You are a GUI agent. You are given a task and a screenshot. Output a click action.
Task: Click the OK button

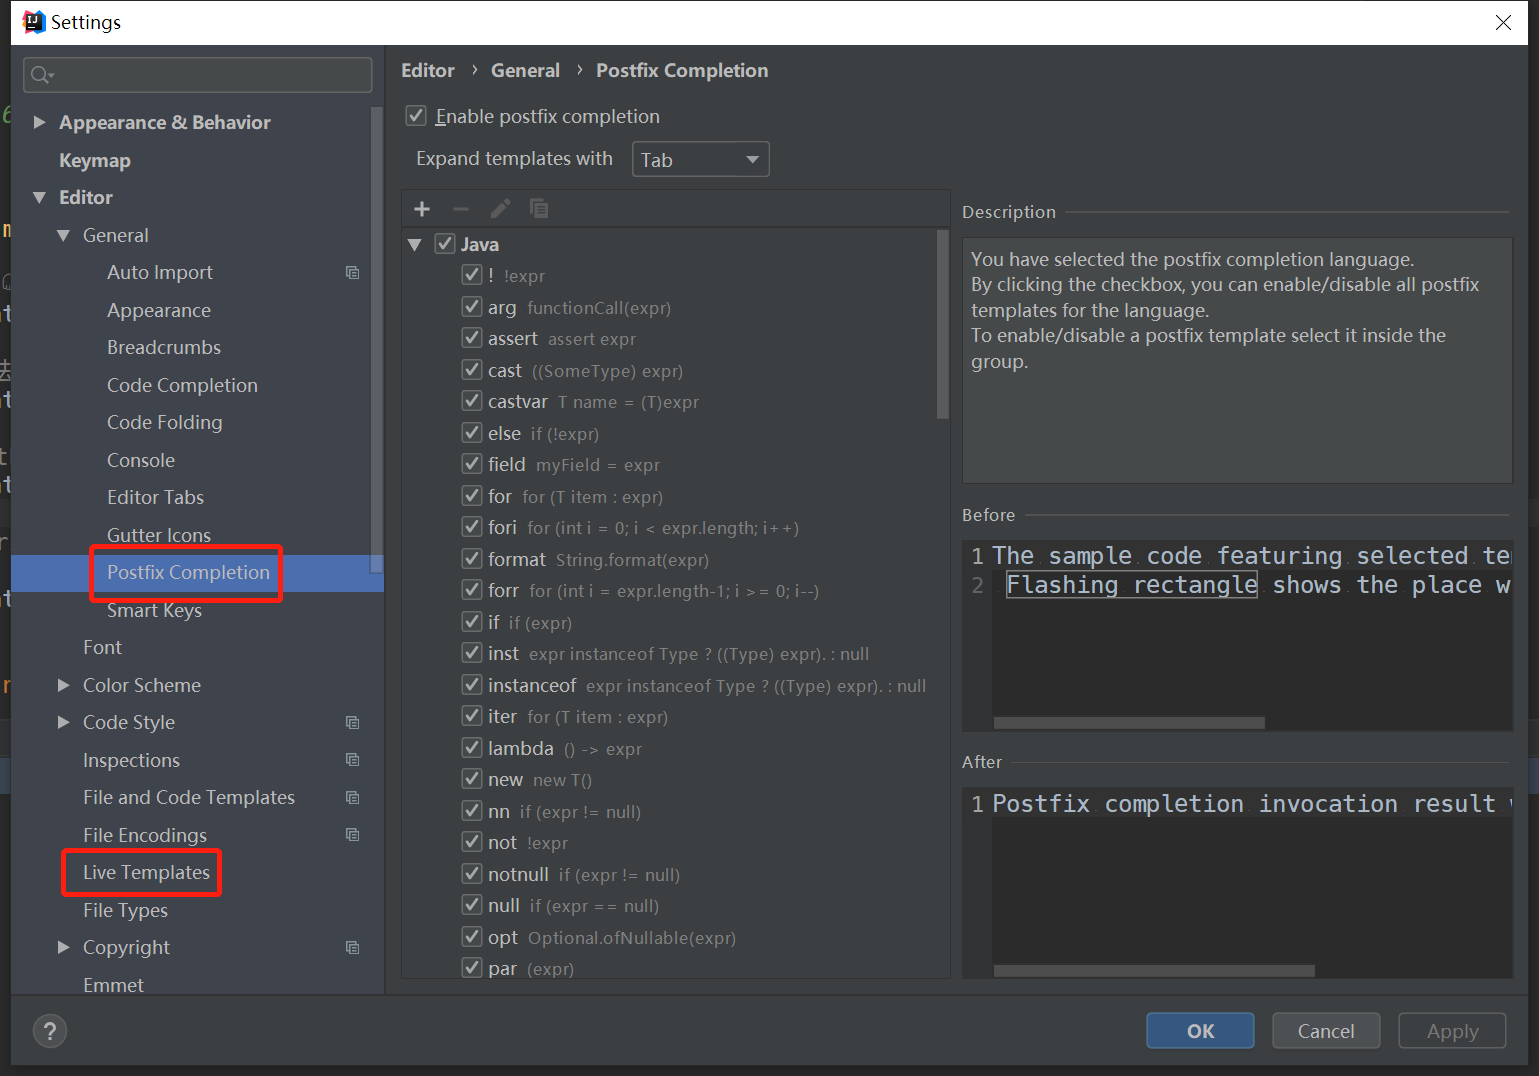[1200, 1031]
